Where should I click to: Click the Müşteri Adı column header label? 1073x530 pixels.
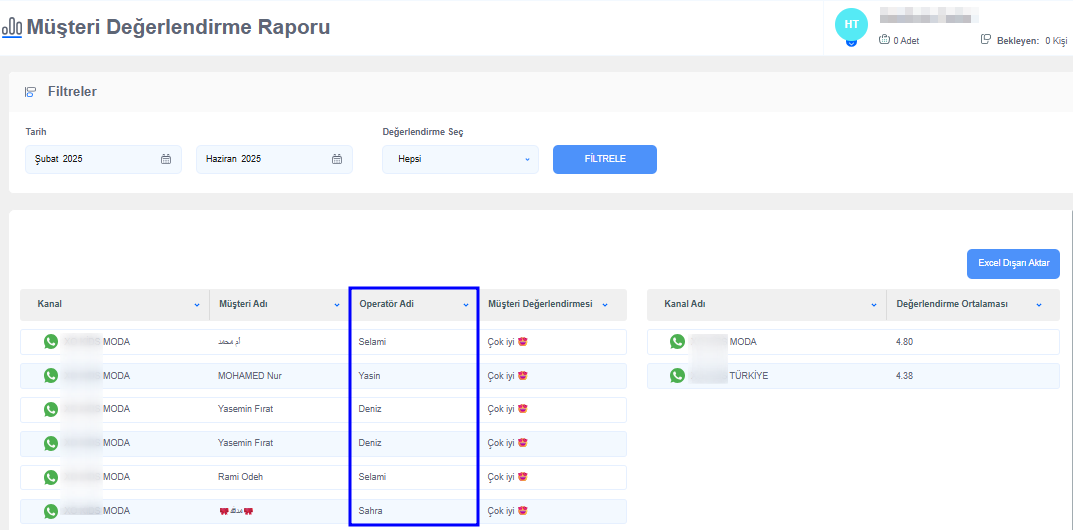(x=243, y=305)
